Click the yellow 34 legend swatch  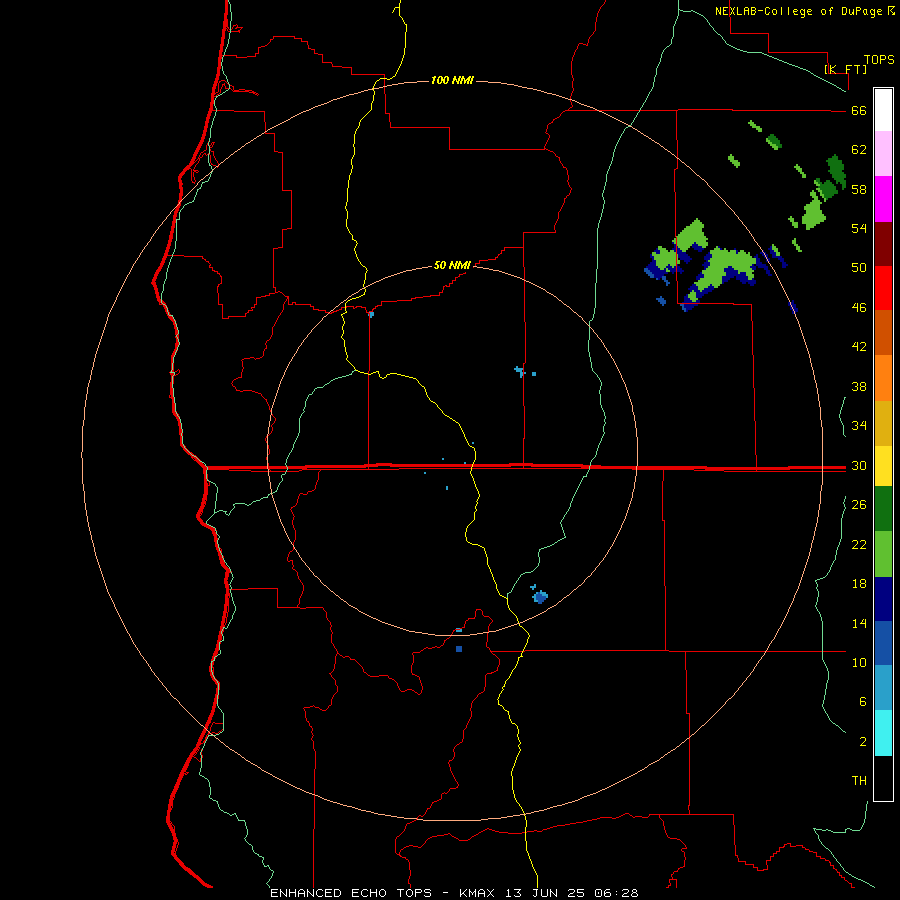click(x=883, y=466)
